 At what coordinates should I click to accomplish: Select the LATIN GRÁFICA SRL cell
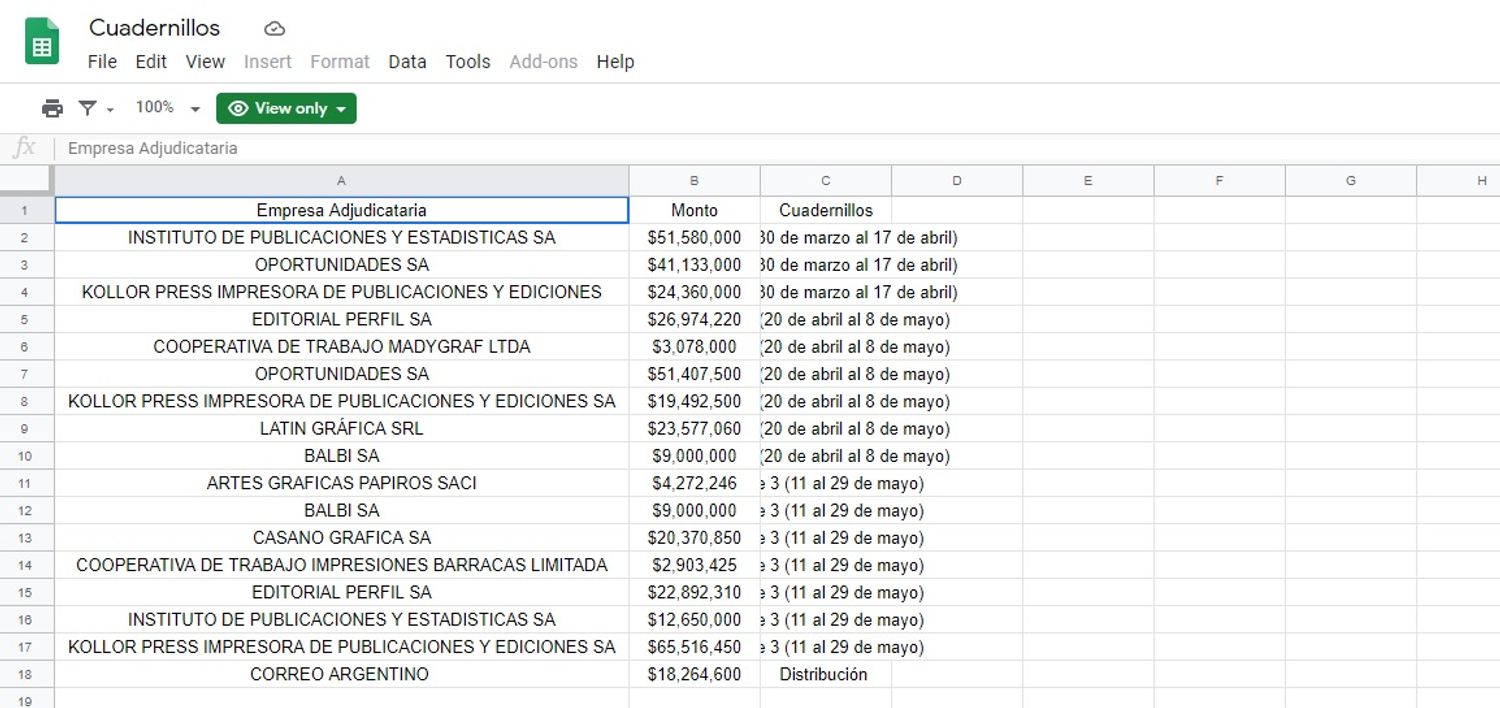[x=341, y=429]
